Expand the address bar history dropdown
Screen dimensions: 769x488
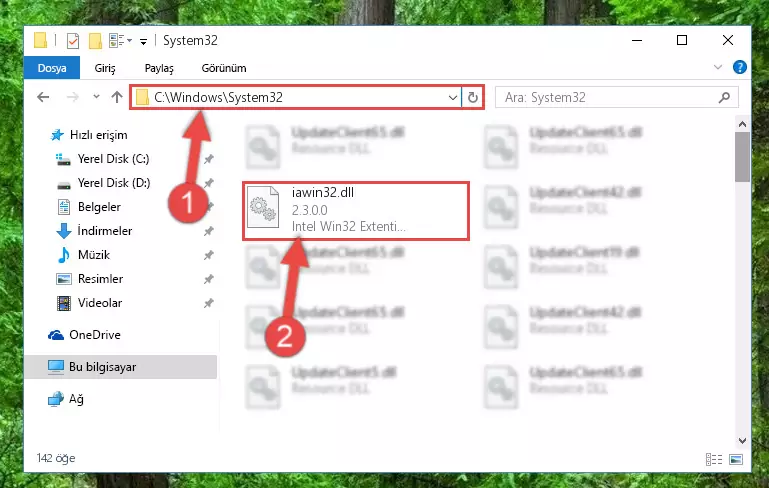[453, 98]
